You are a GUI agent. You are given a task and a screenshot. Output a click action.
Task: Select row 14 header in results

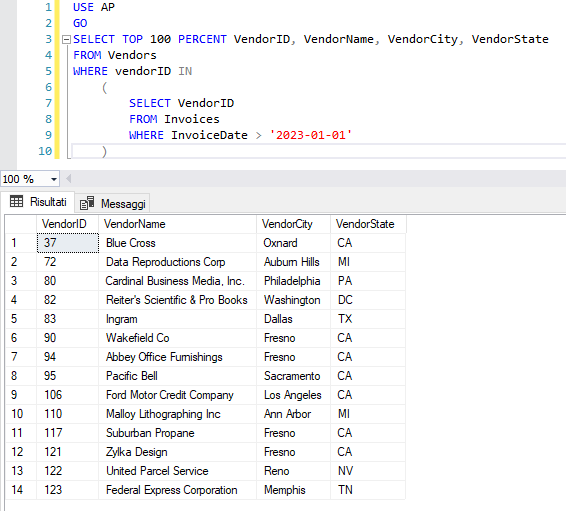point(21,490)
